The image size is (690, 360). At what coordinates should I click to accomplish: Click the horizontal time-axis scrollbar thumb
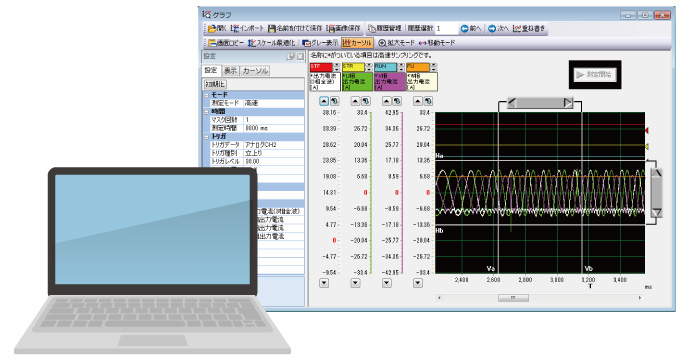(x=513, y=298)
